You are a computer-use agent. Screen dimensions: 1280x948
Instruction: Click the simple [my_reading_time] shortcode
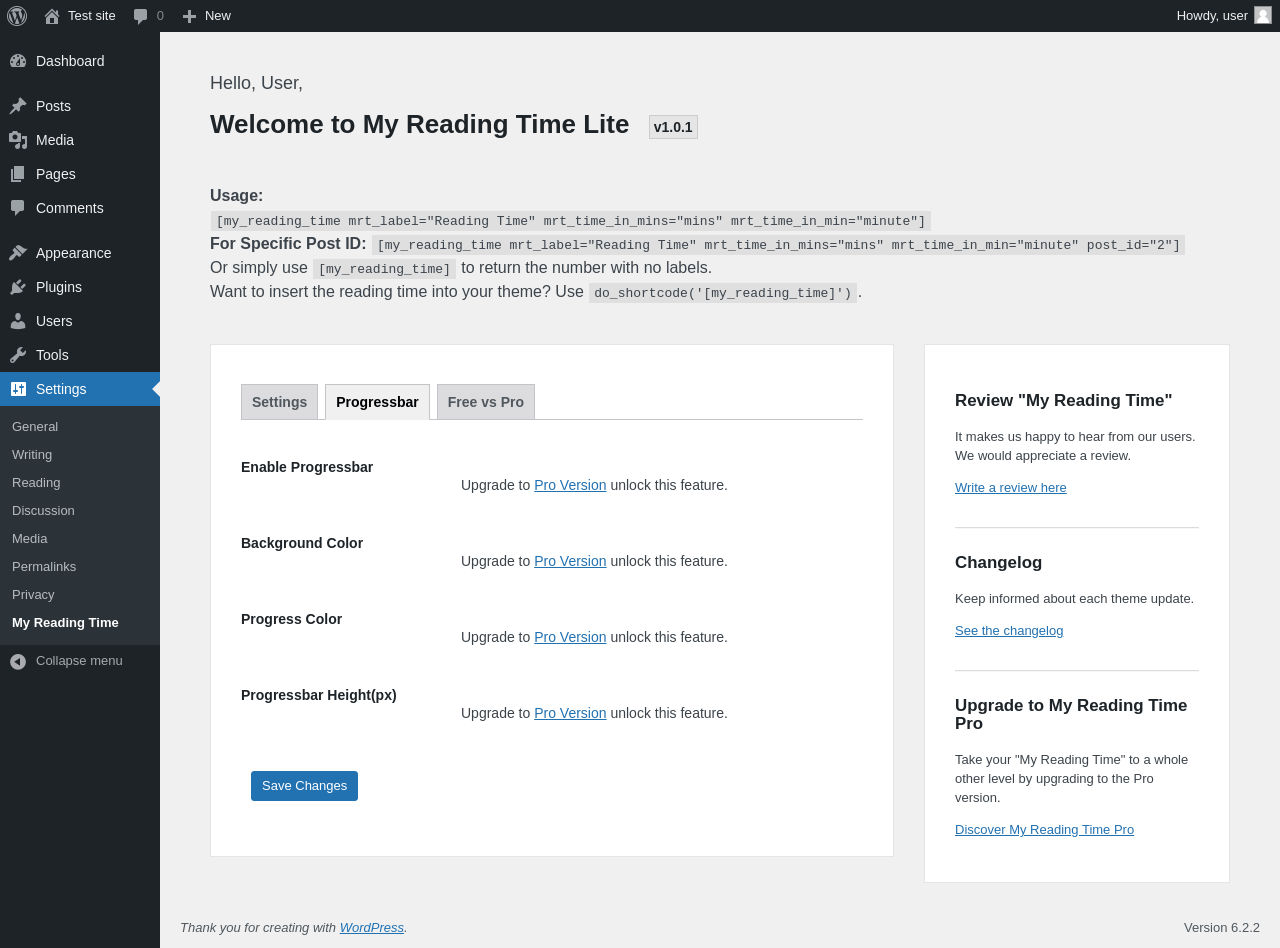[384, 269]
